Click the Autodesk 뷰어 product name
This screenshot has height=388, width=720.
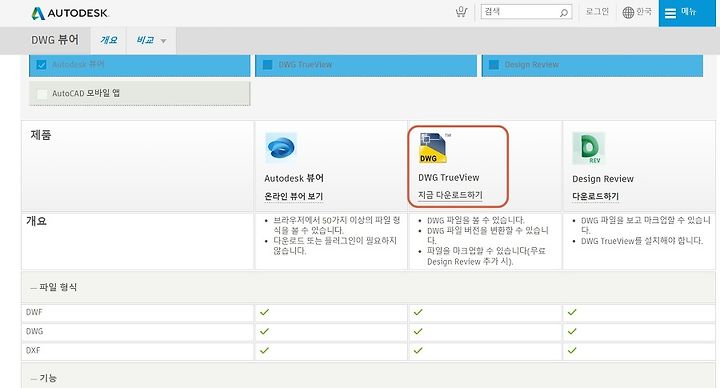[294, 178]
